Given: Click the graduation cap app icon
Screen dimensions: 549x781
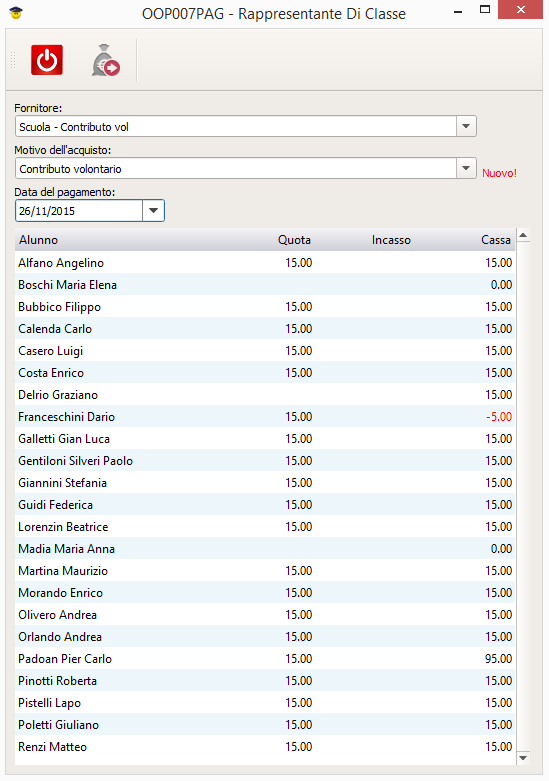Looking at the screenshot, I should [16, 13].
